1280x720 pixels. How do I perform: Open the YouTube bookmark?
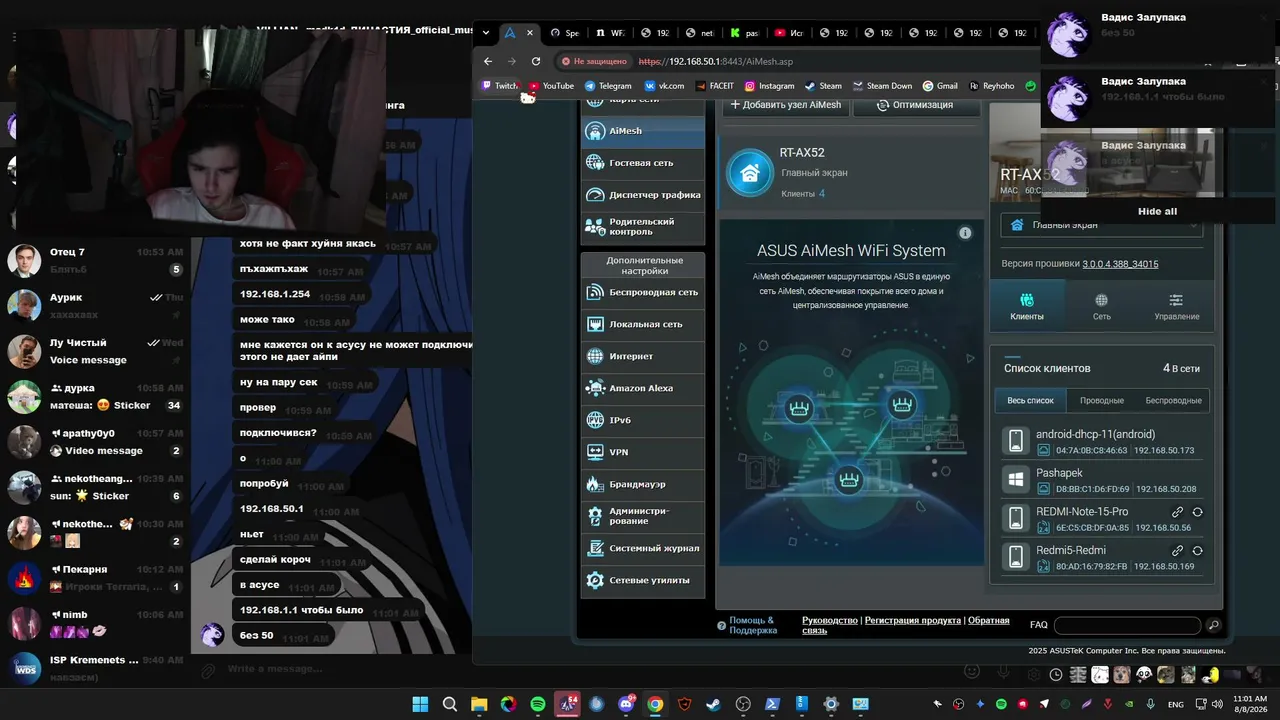[551, 86]
